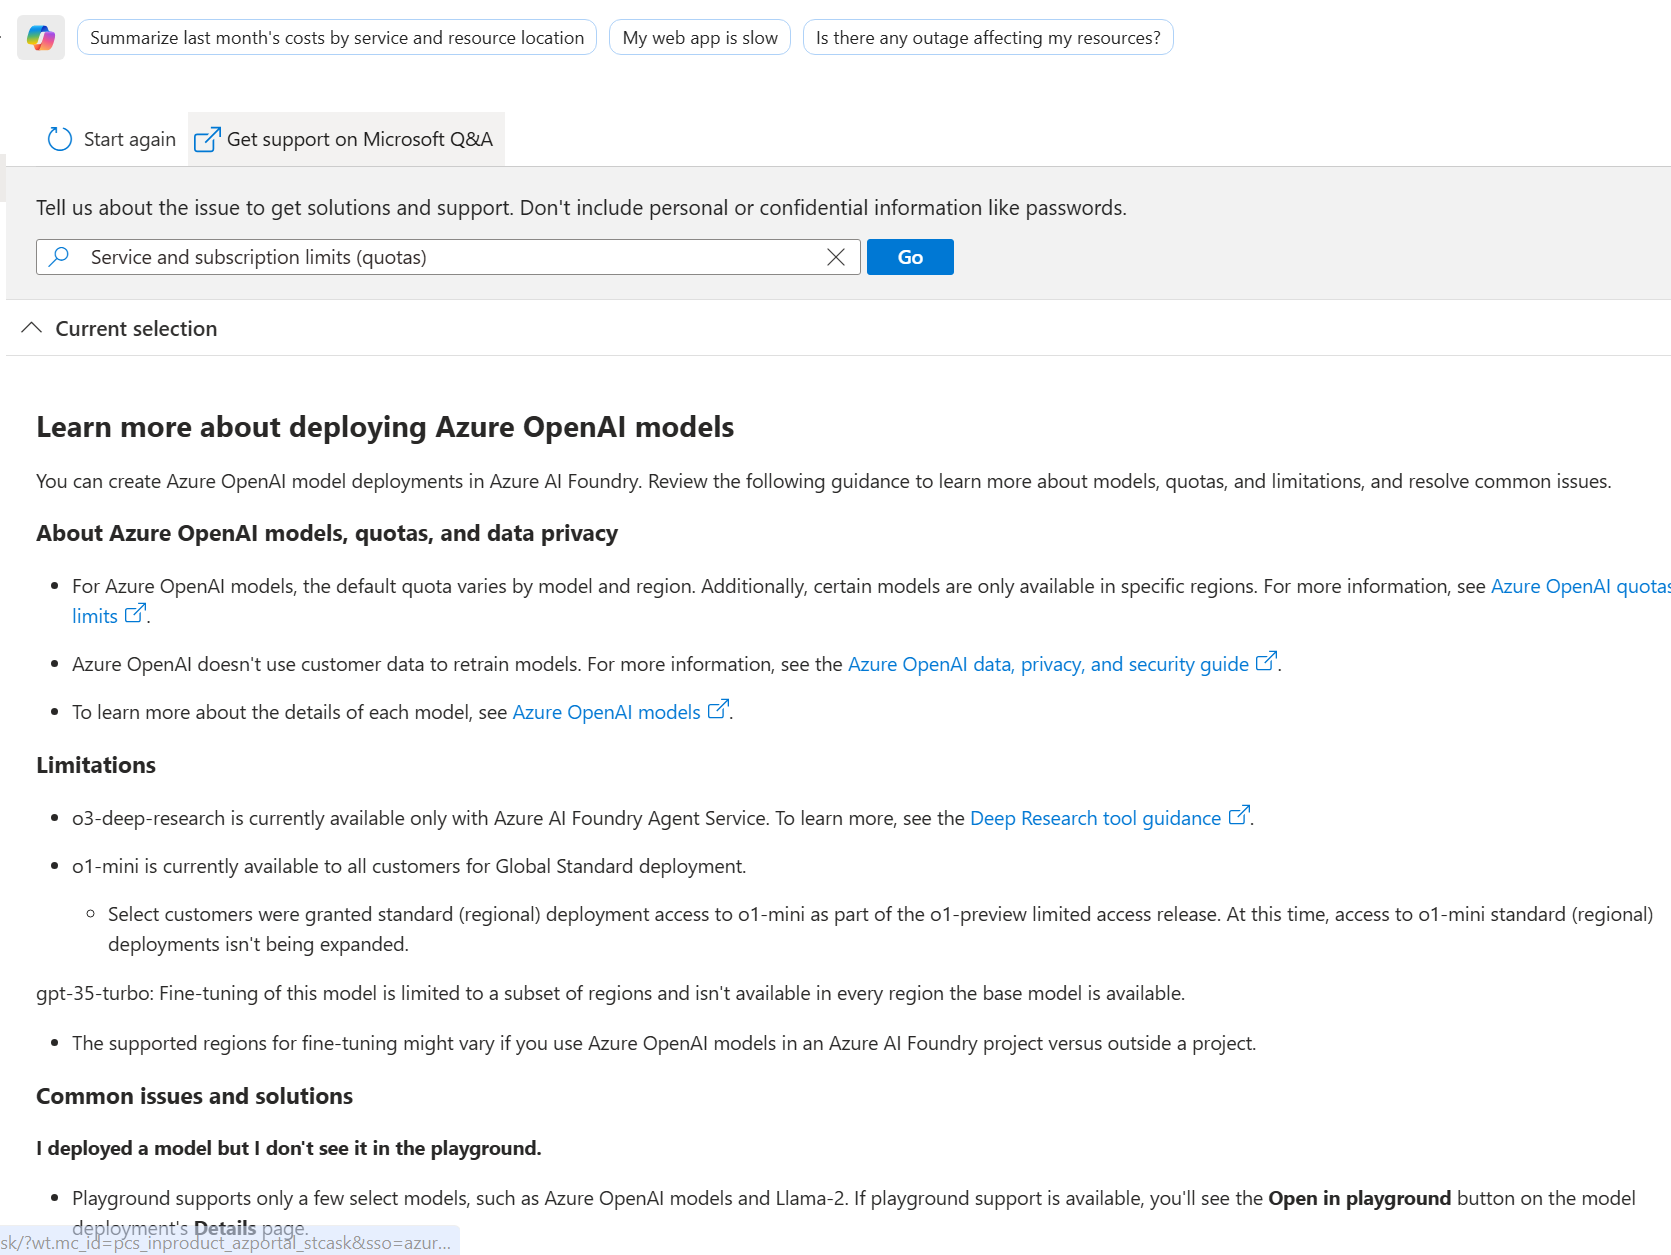This screenshot has height=1255, width=1671.
Task: Open Get support on Microsoft Q&A
Action: tap(346, 139)
